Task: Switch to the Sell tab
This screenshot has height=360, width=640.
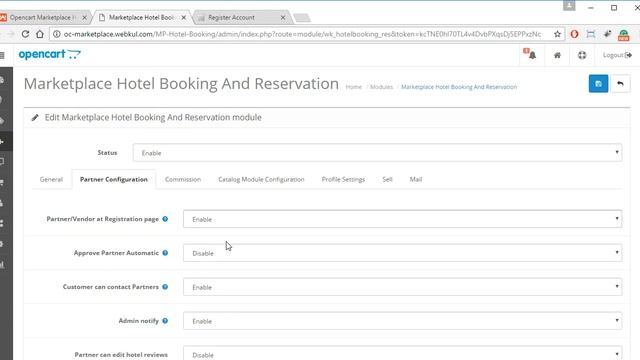Action: (387, 179)
